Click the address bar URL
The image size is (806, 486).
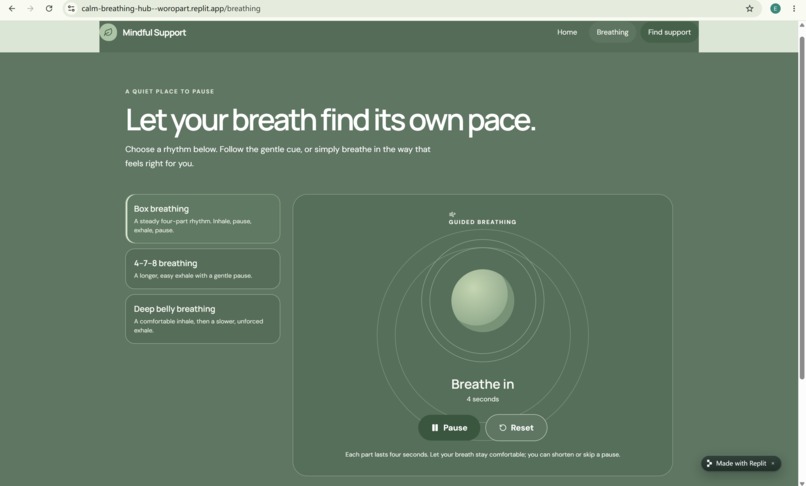point(171,8)
